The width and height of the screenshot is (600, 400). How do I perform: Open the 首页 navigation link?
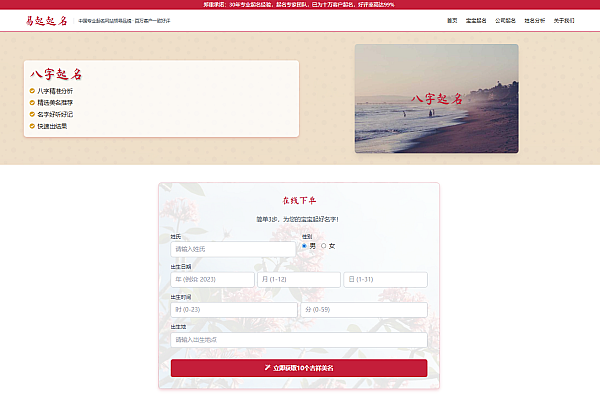(452, 21)
